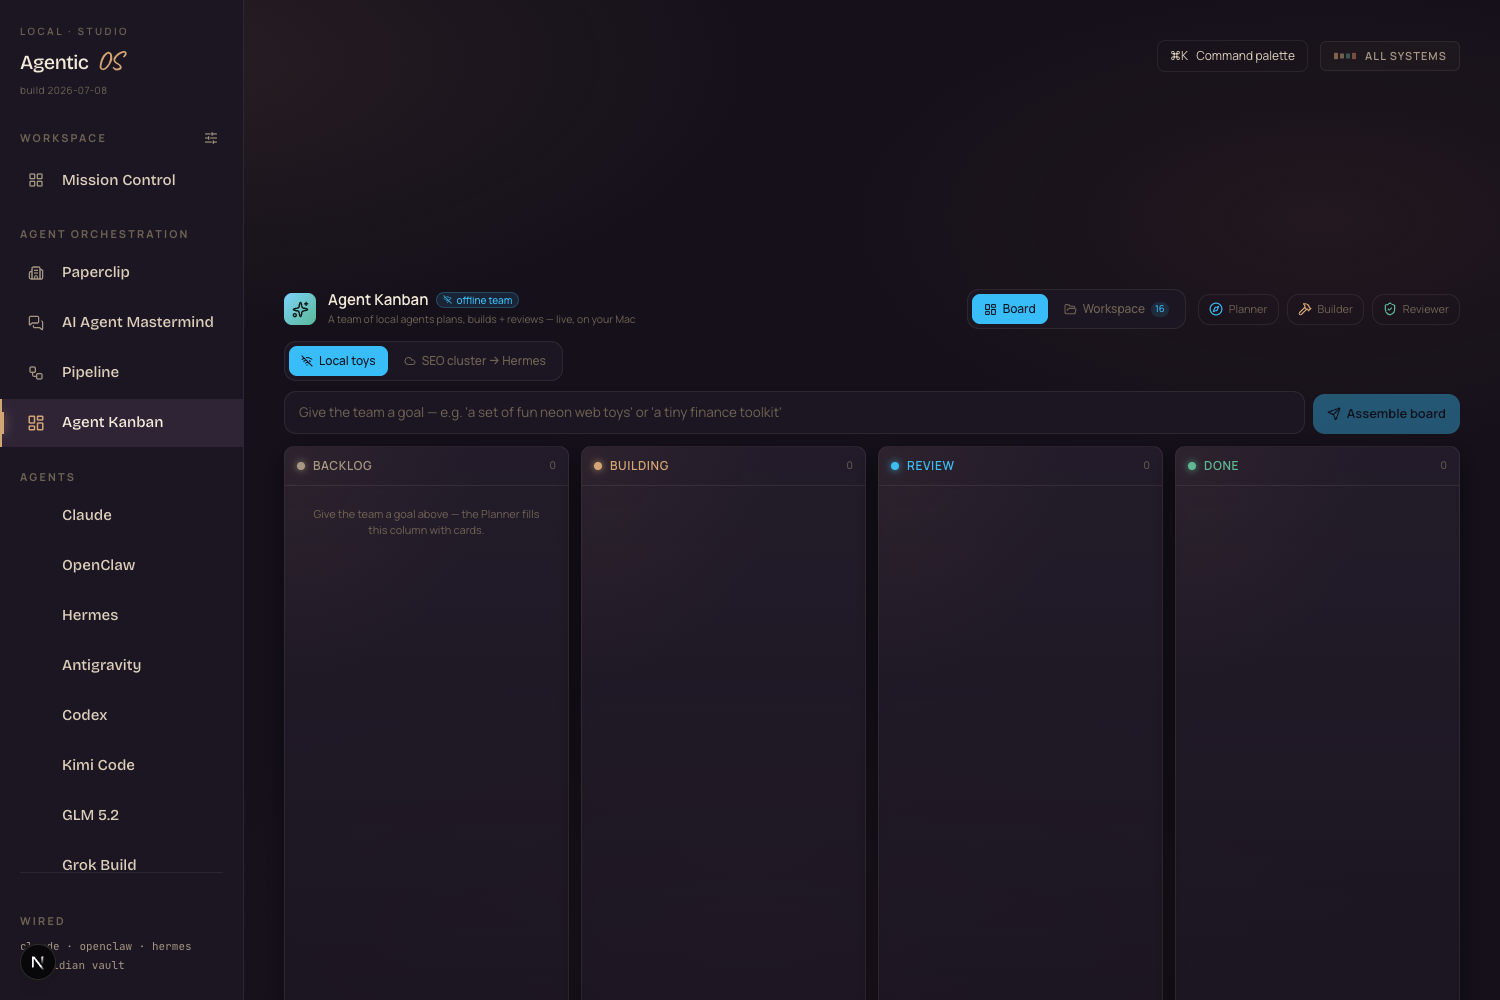The image size is (1500, 1000).
Task: Click the DONE column header
Action: pos(1317,466)
